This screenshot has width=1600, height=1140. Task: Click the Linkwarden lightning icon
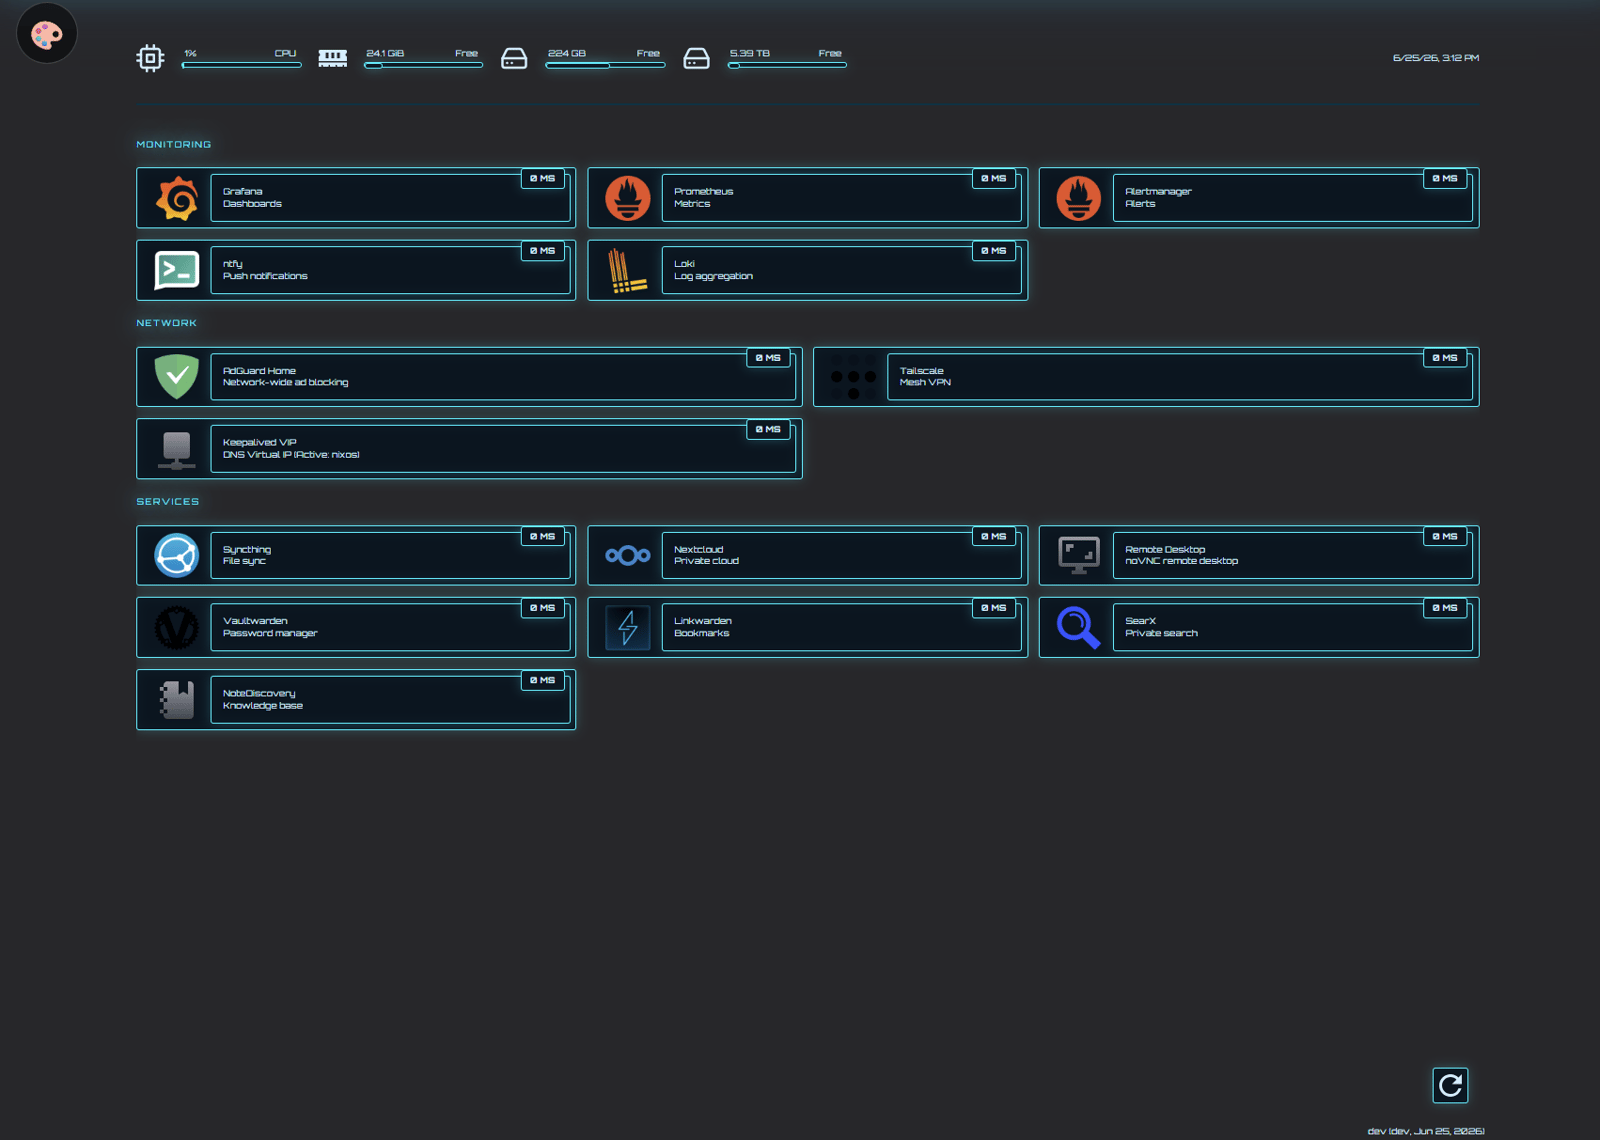coord(628,627)
